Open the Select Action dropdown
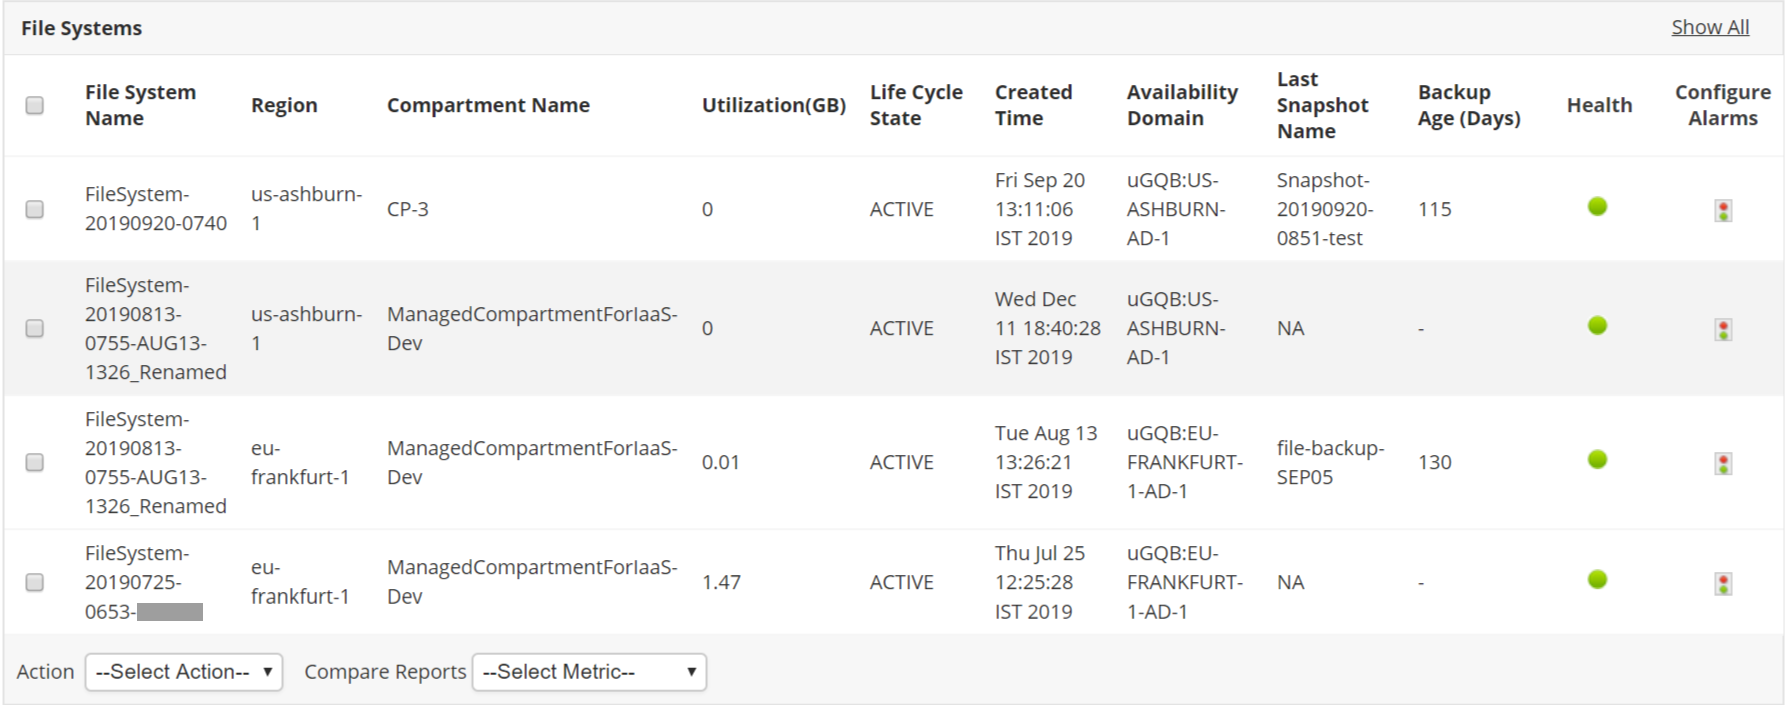The width and height of the screenshot is (1786, 705). (184, 672)
